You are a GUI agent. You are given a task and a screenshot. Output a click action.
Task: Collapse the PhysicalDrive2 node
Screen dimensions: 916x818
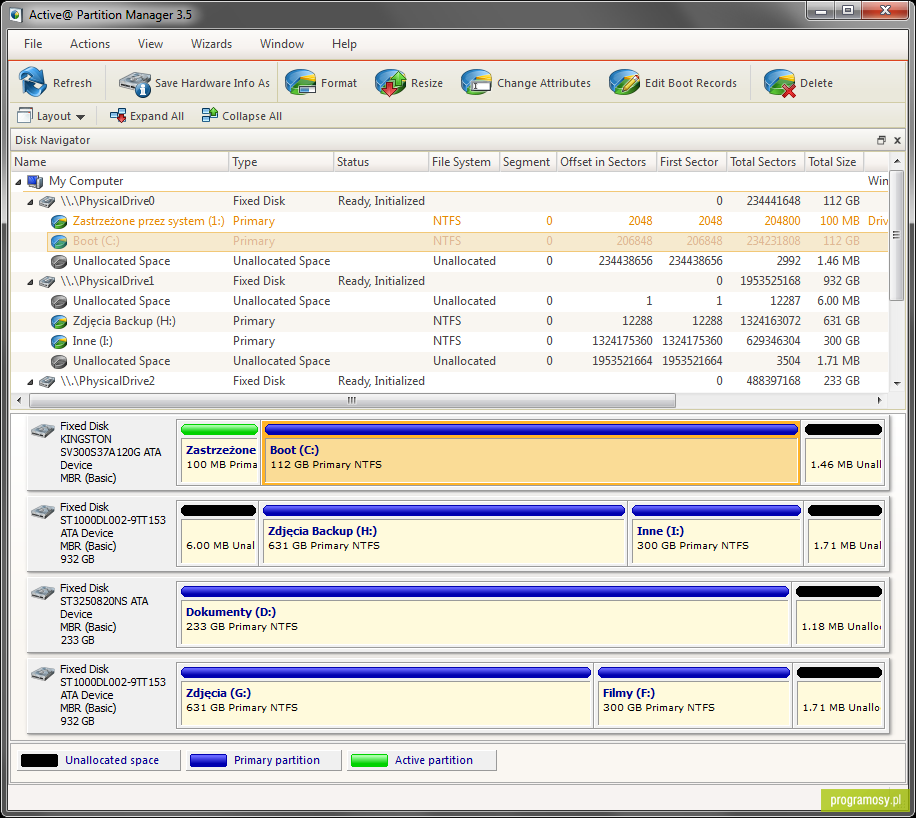(x=30, y=382)
